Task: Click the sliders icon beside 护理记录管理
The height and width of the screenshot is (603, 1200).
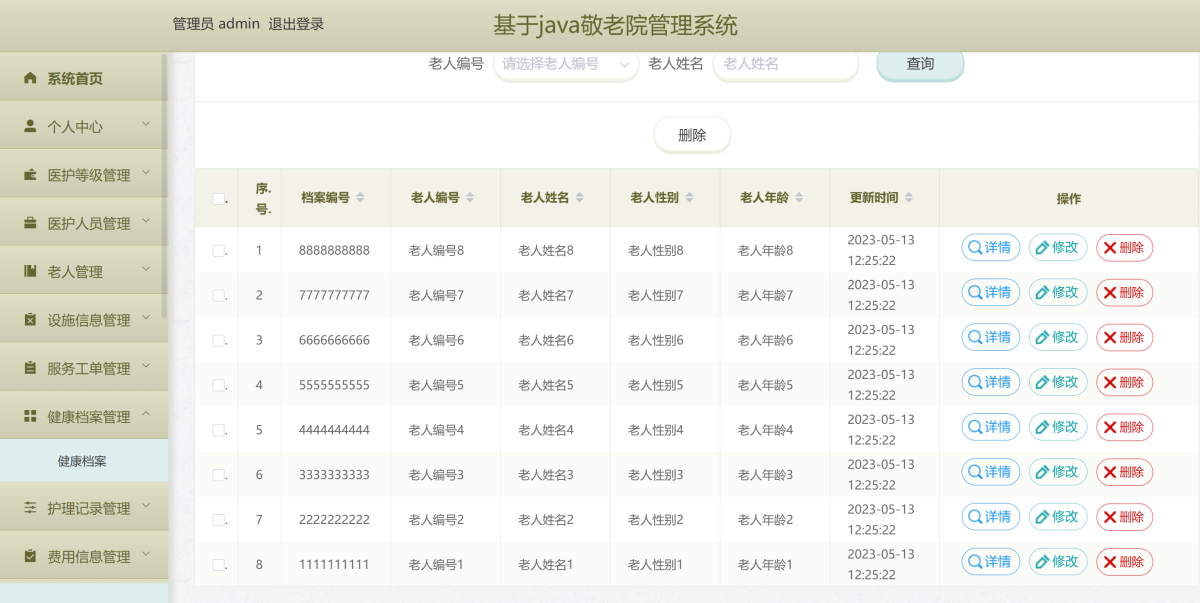Action: pos(30,508)
